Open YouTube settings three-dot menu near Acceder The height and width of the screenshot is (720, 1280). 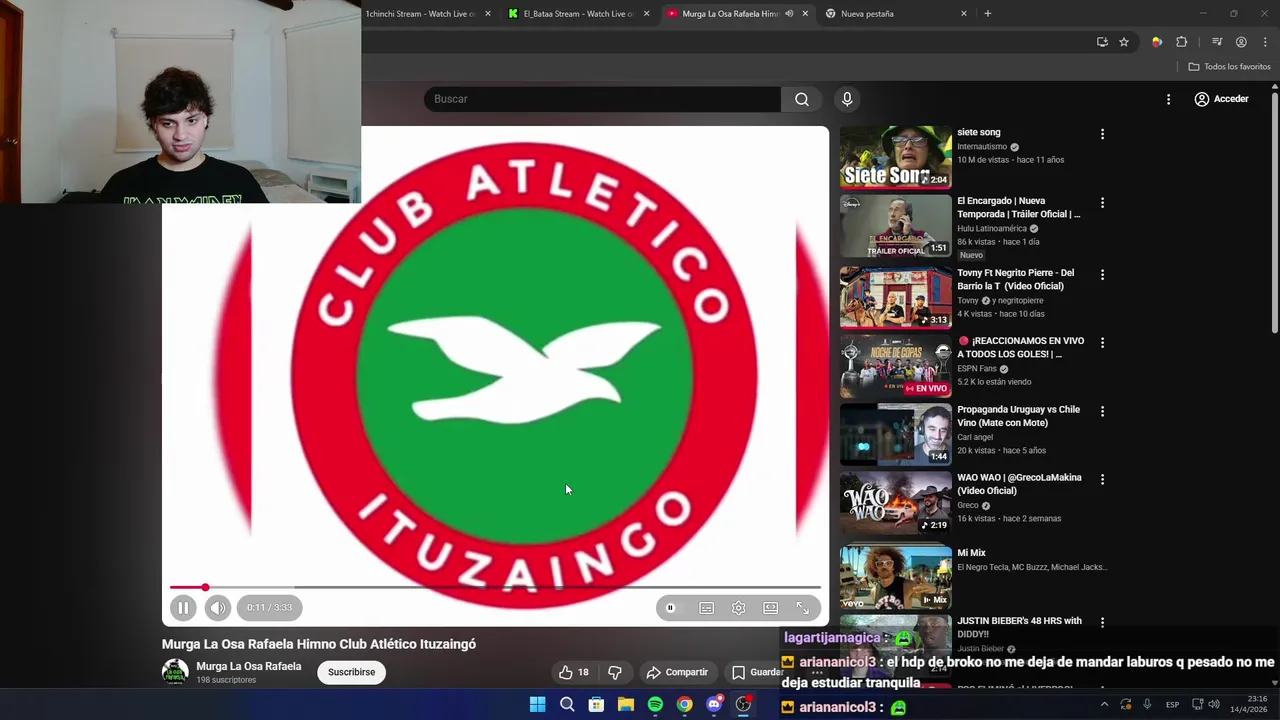point(1168,99)
